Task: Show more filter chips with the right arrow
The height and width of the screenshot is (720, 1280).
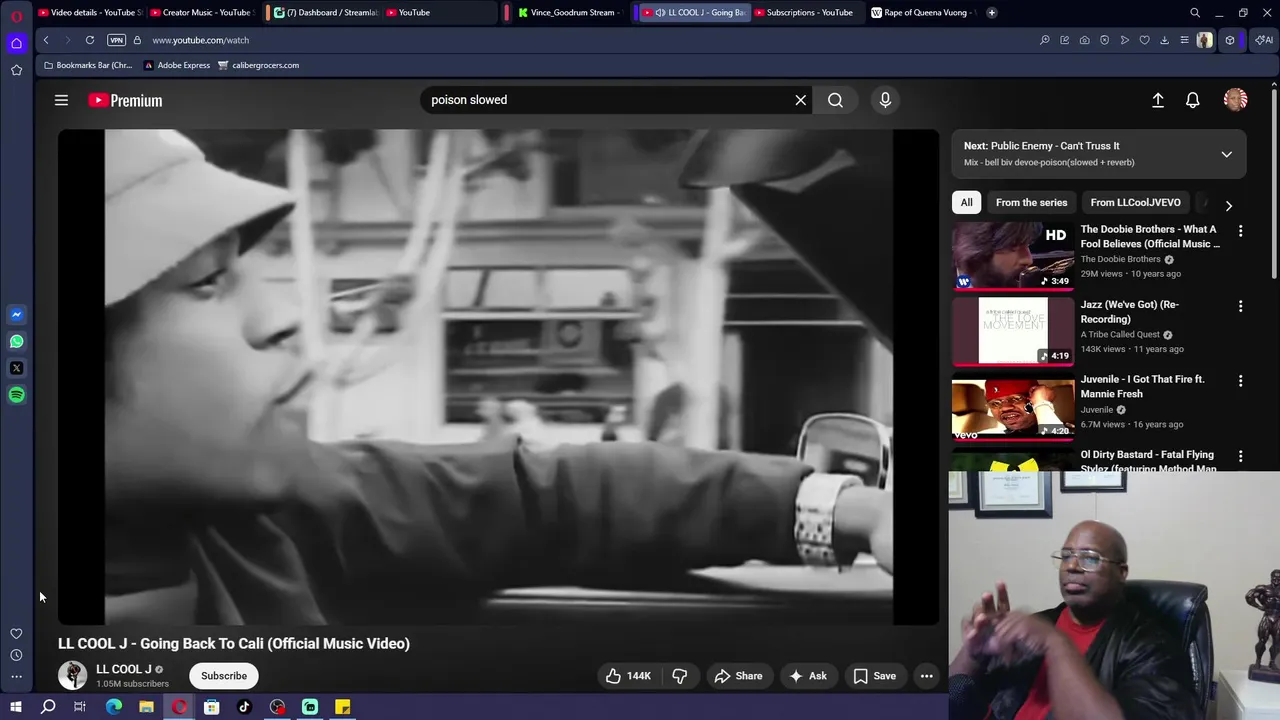Action: (x=1228, y=205)
